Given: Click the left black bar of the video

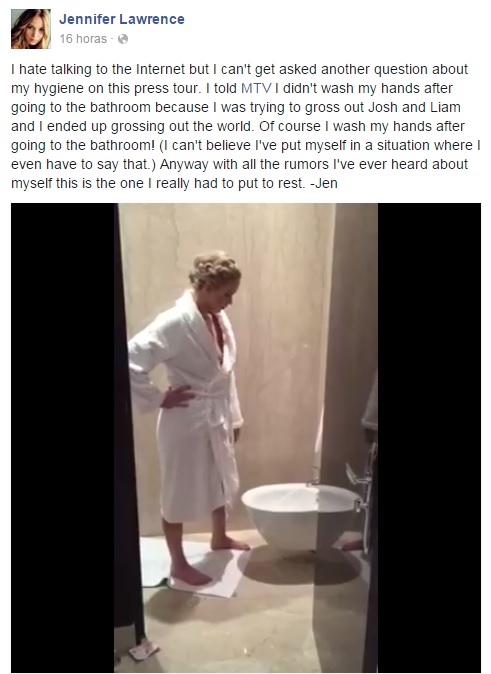Looking at the screenshot, I should (63, 438).
